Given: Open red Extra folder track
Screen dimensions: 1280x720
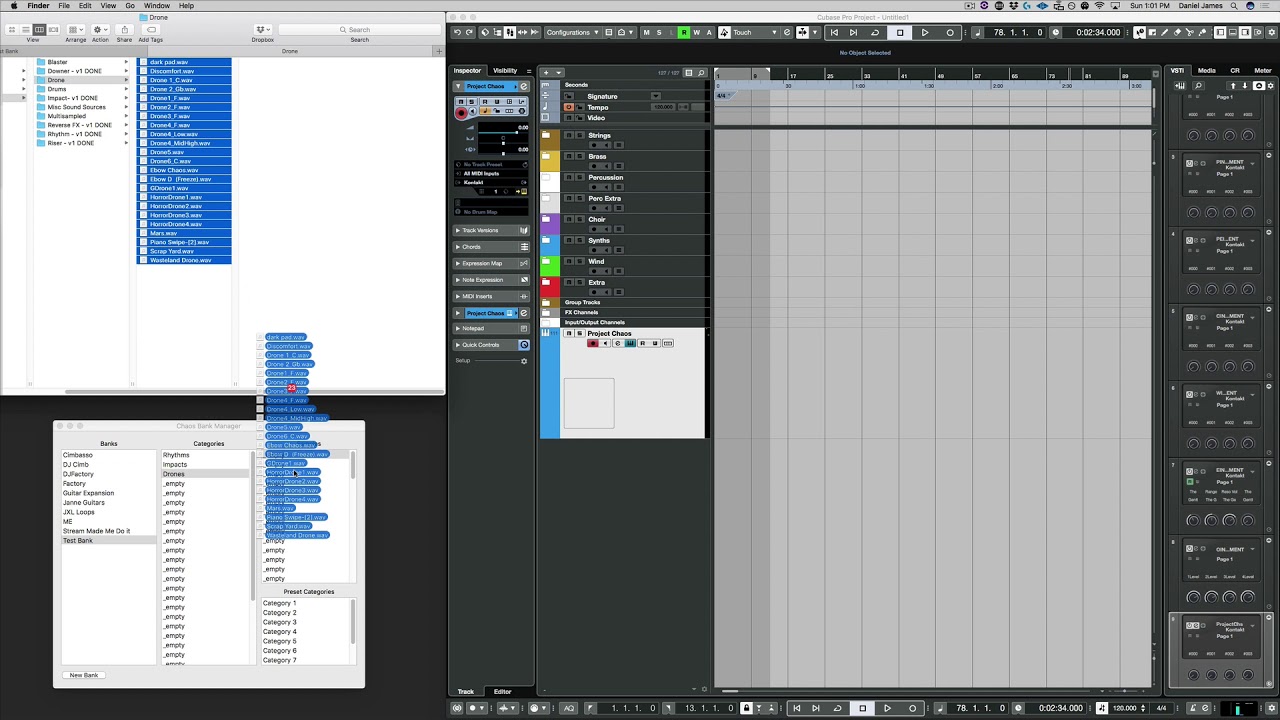Looking at the screenshot, I should [546, 282].
